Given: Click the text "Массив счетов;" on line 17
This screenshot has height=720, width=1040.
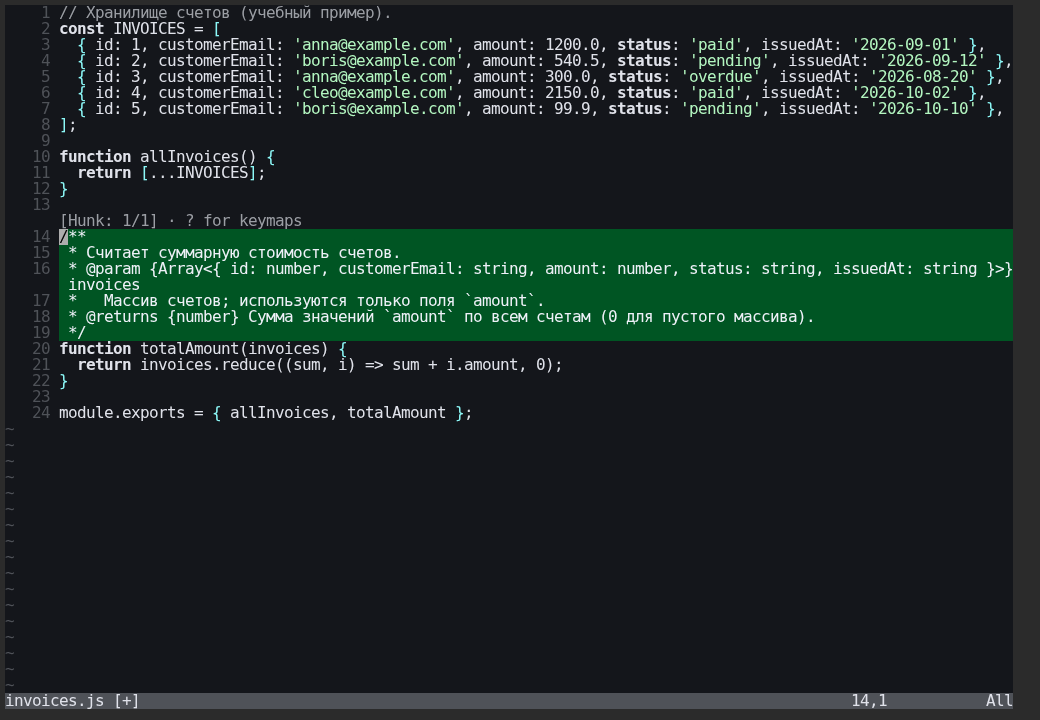Looking at the screenshot, I should tap(166, 300).
